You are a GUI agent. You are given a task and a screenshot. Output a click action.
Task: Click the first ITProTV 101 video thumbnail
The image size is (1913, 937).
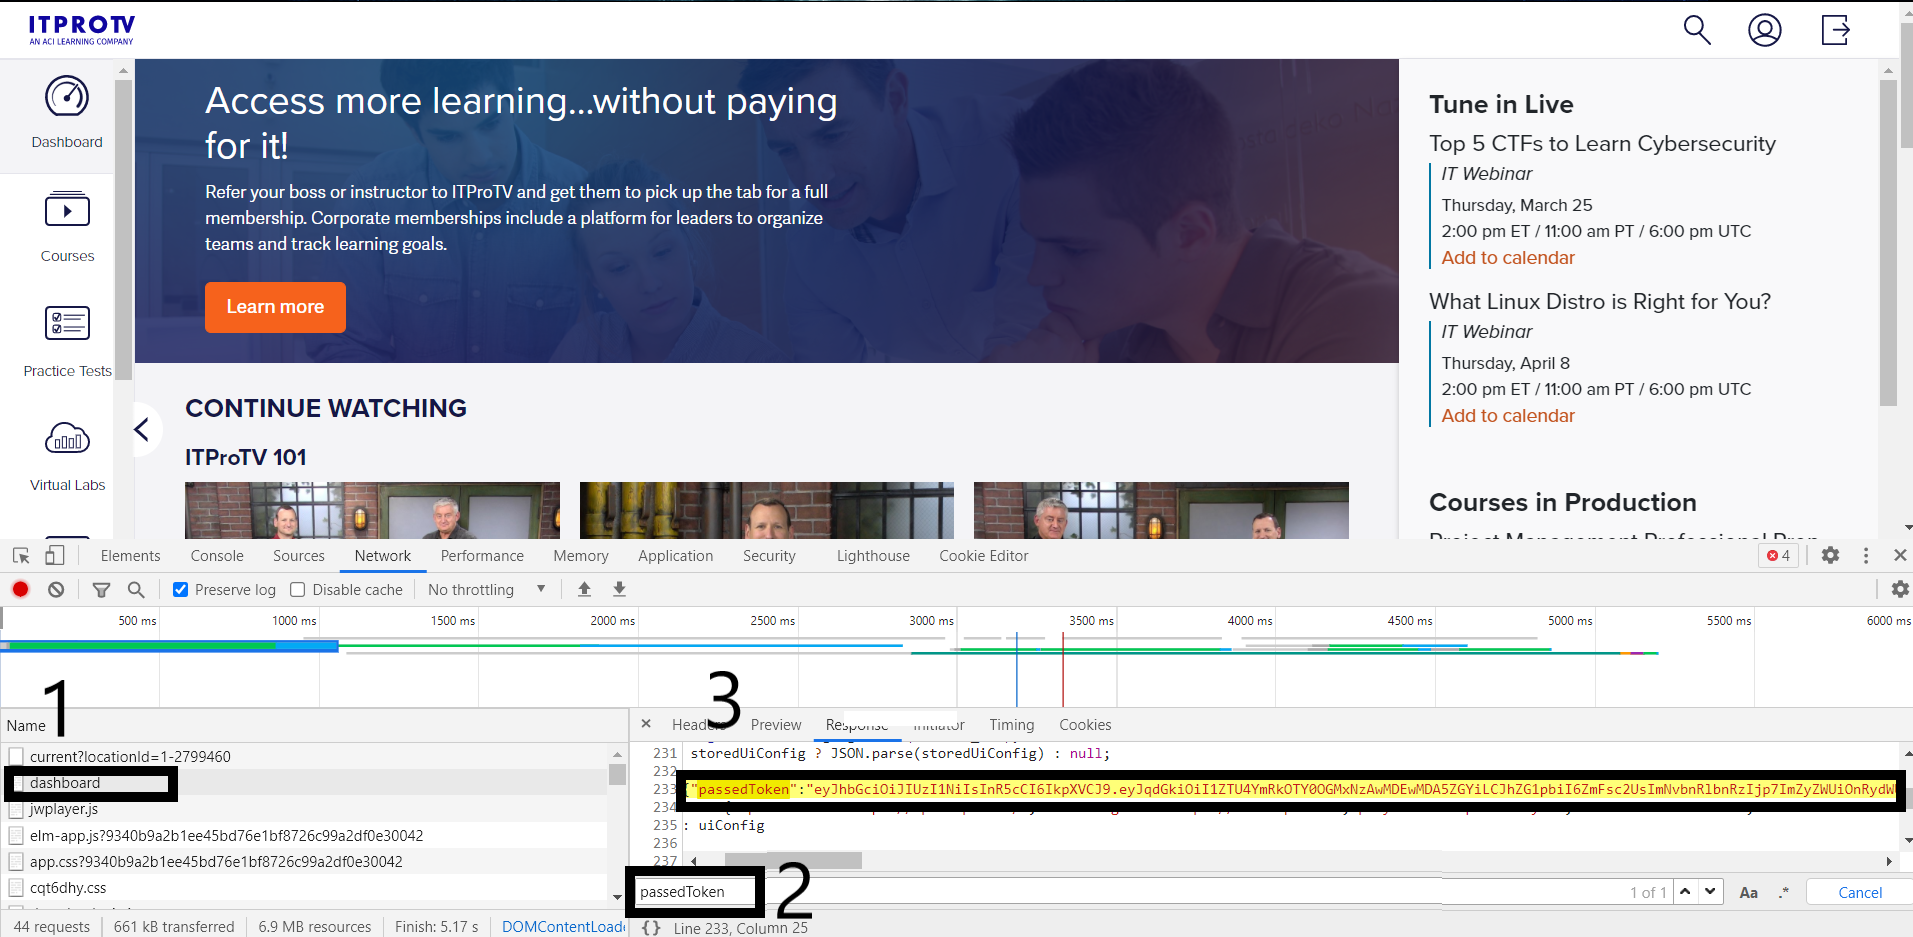372,511
